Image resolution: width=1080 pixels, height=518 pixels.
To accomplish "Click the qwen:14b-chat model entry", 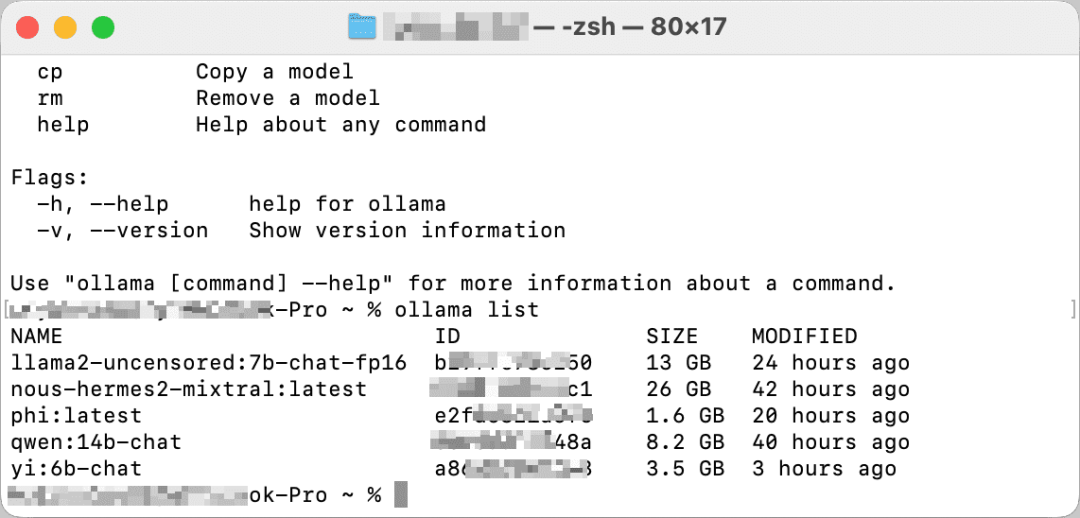I will (x=96, y=442).
